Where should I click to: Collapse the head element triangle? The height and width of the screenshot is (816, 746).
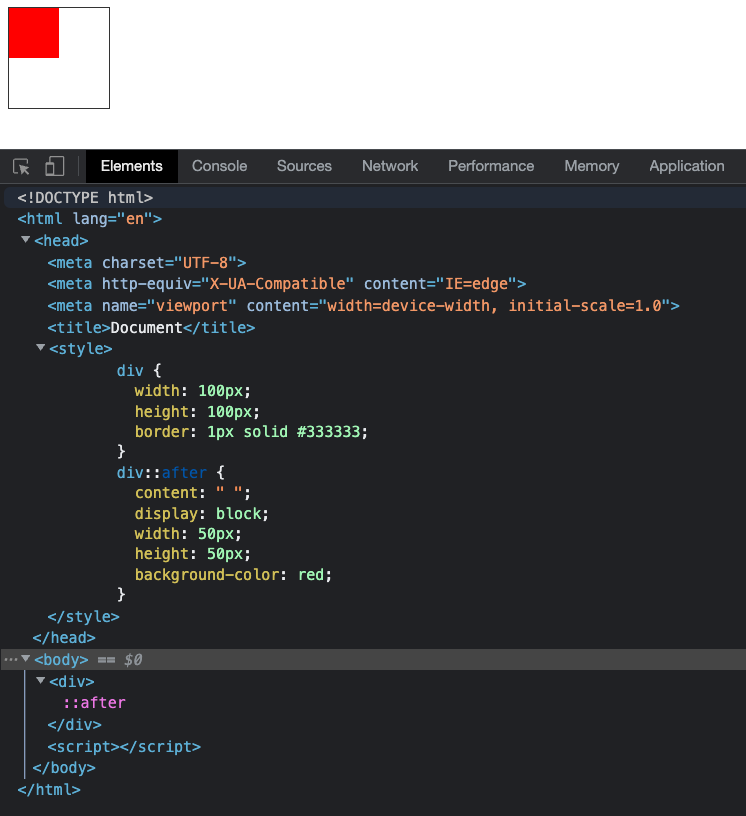coord(26,239)
